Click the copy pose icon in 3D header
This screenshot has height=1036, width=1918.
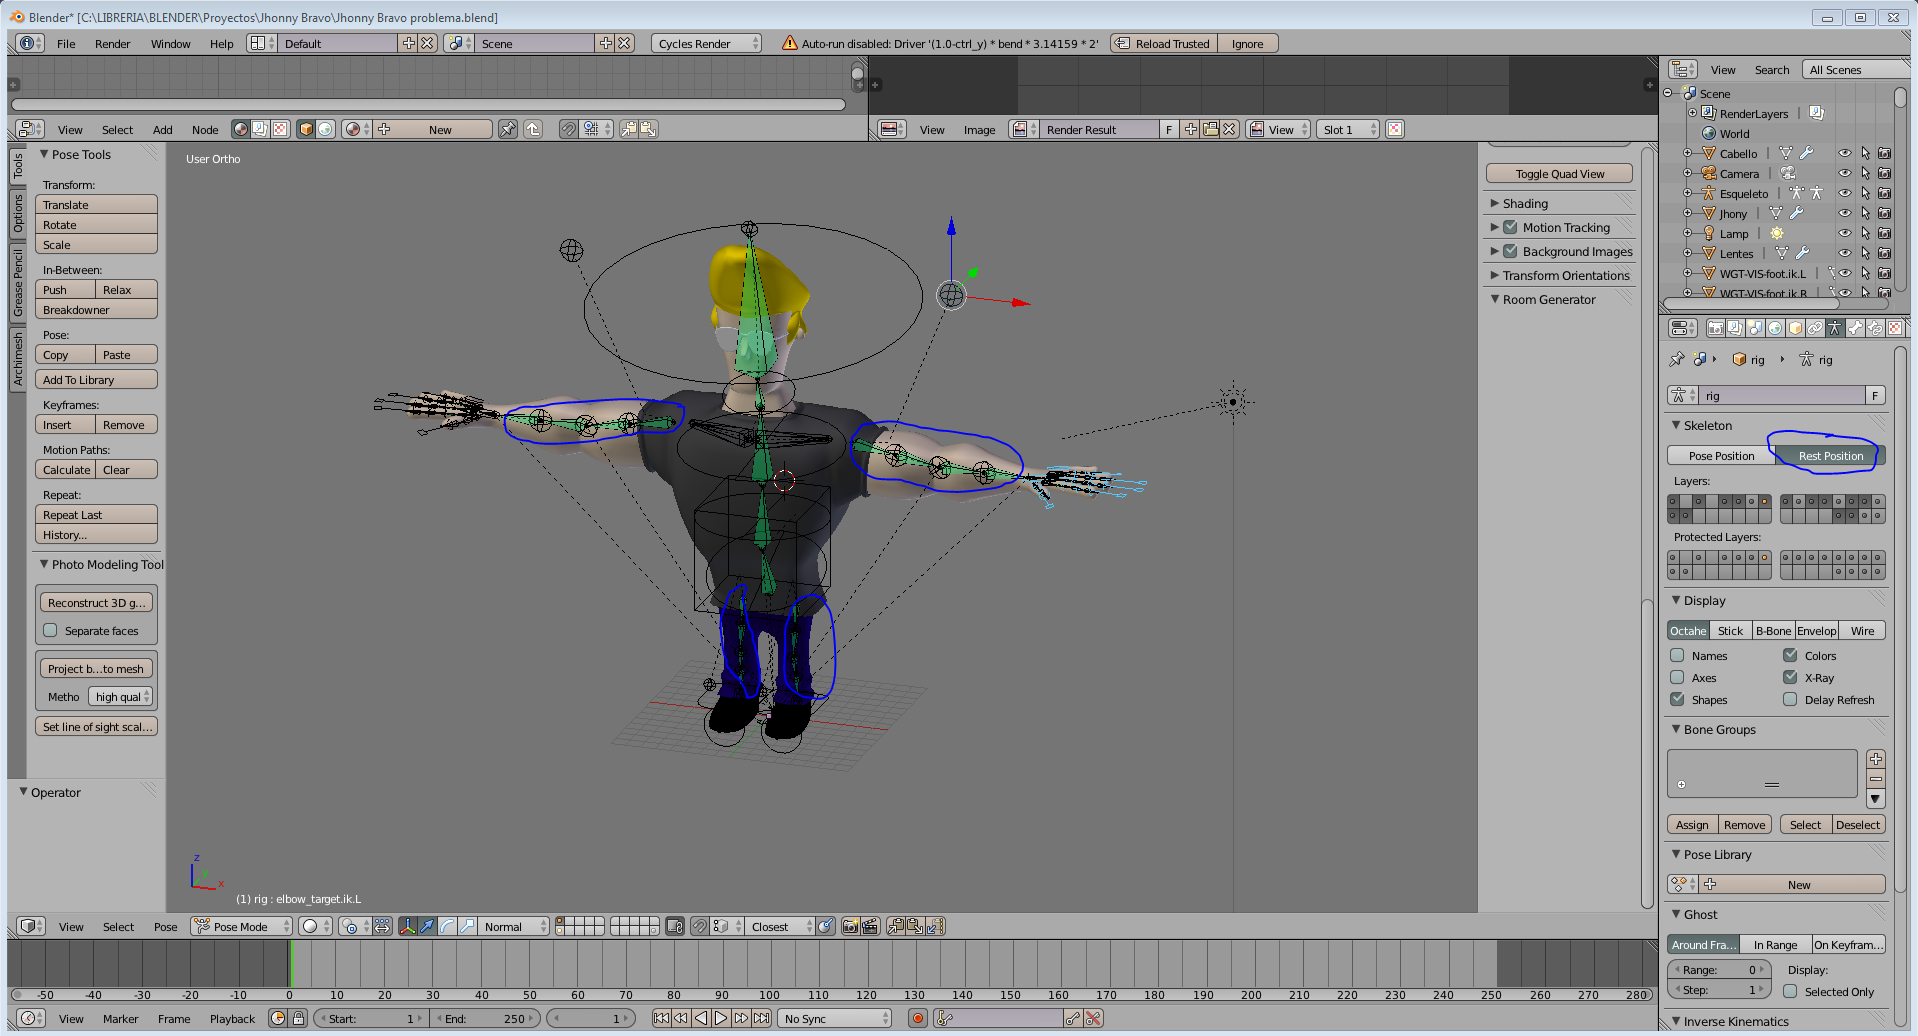click(x=895, y=926)
